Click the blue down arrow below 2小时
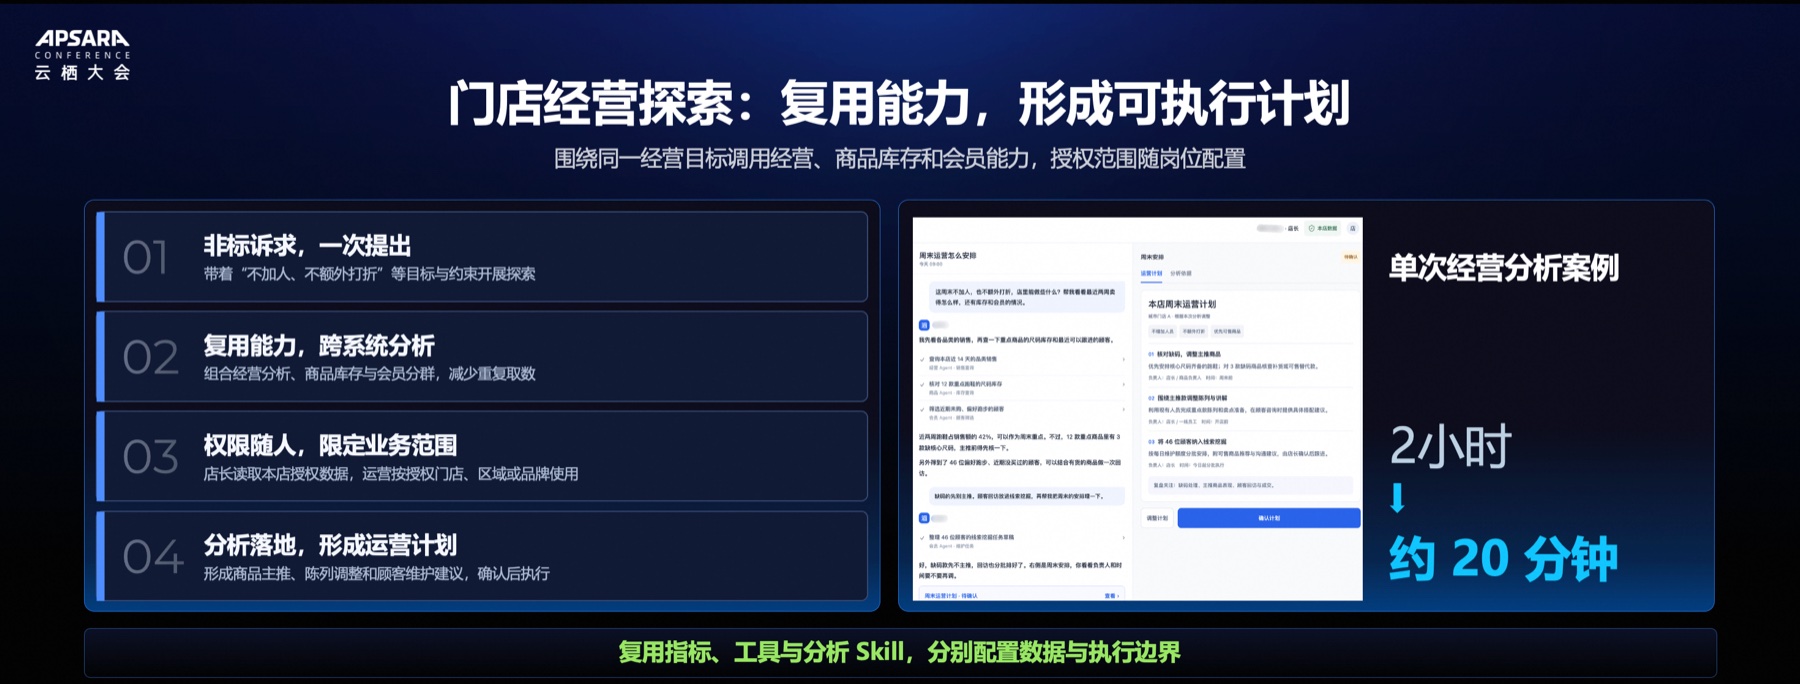 click(1398, 498)
